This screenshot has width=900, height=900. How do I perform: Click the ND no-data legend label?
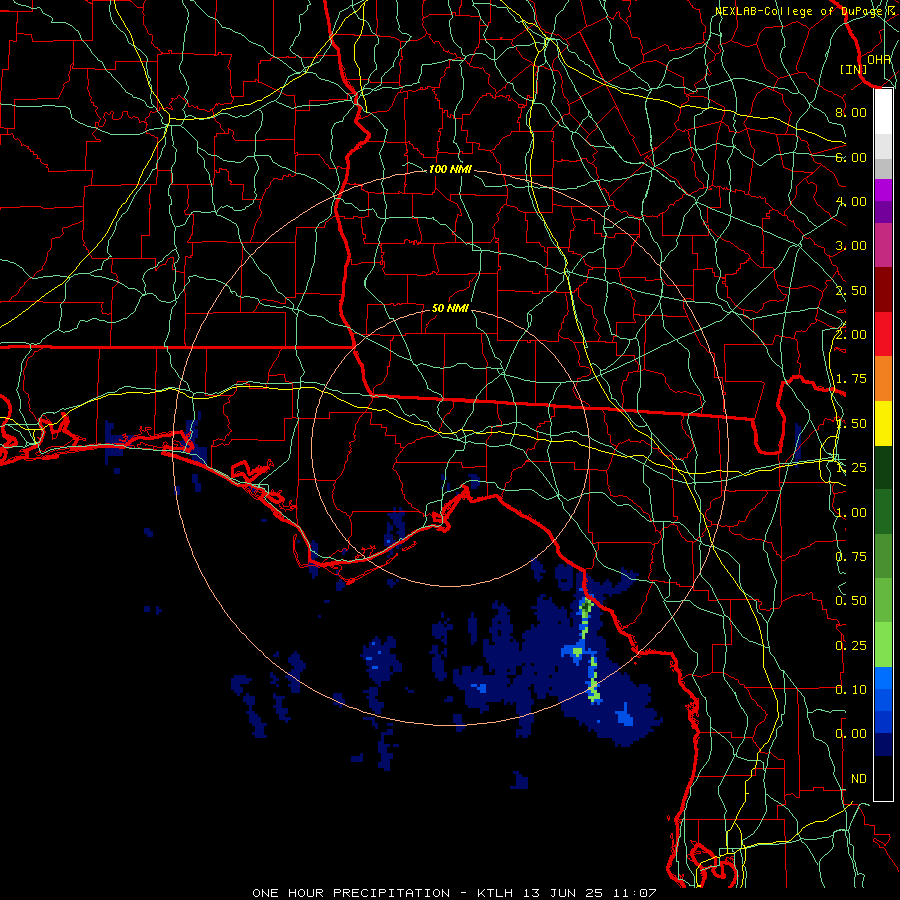(x=859, y=779)
